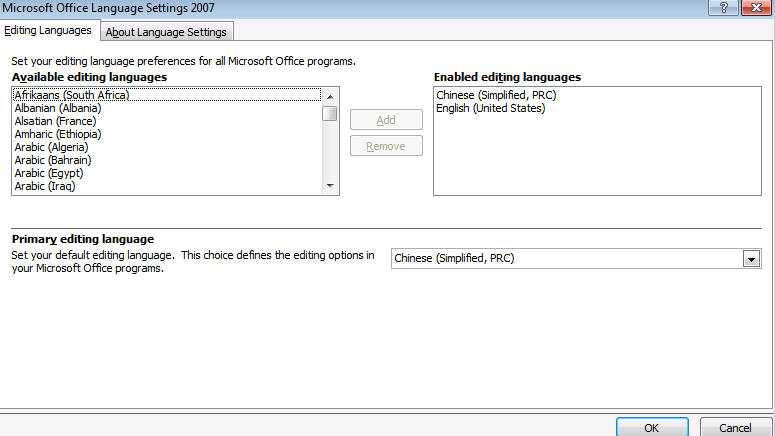Image resolution: width=775 pixels, height=436 pixels.
Task: Open the primary editing language dropdown arrow
Action: pyautogui.click(x=751, y=259)
